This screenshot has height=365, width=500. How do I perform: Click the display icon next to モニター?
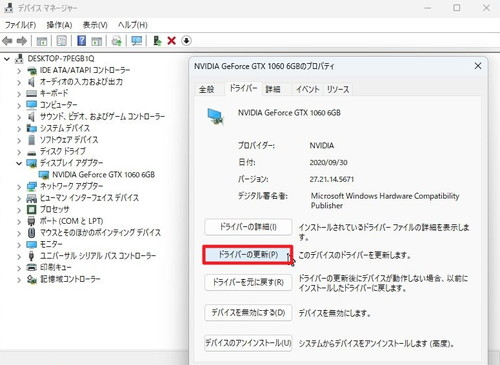pyautogui.click(x=31, y=245)
